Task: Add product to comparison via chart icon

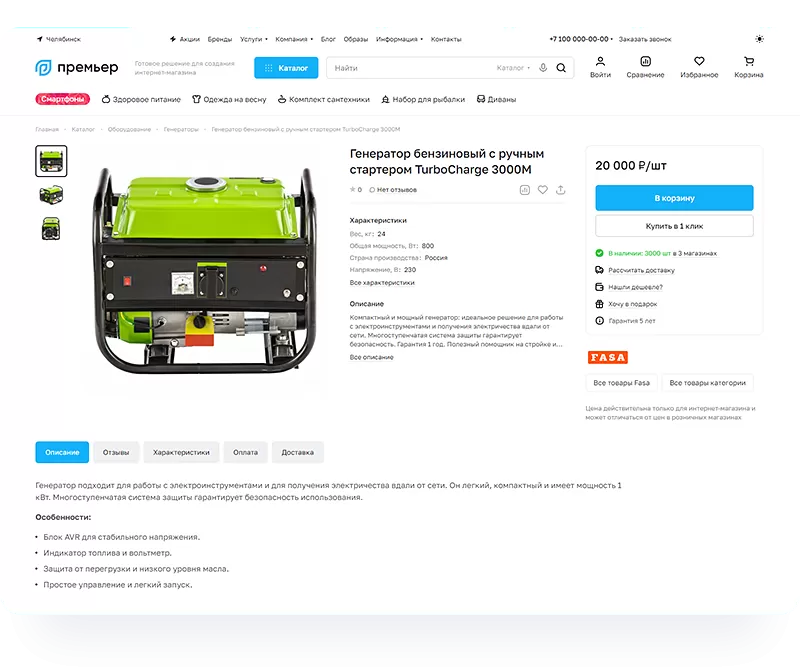Action: coord(525,189)
